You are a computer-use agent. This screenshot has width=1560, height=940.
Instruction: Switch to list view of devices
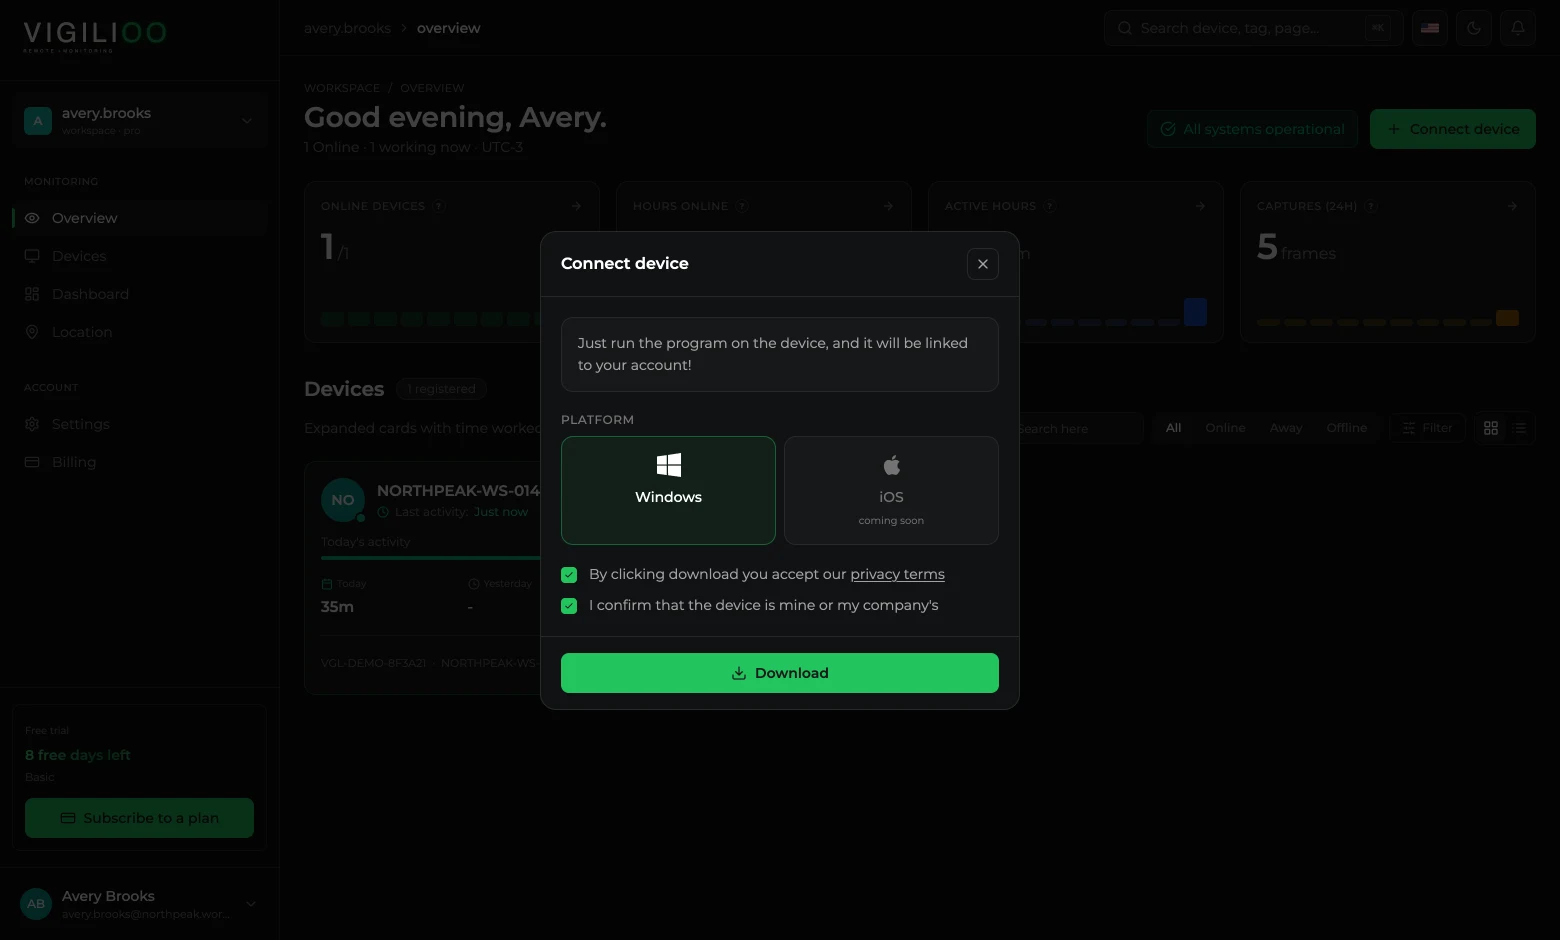pyautogui.click(x=1519, y=428)
